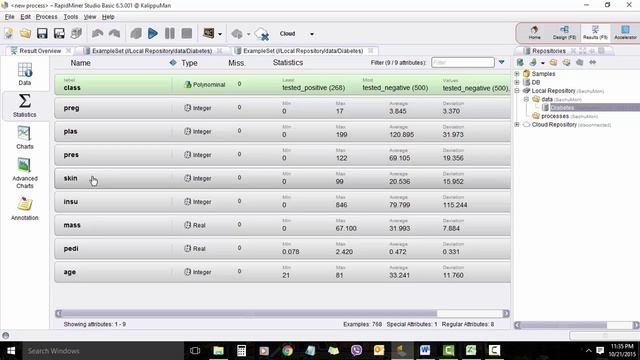The width and height of the screenshot is (640, 360).
Task: Open the Tools menu
Action: [71, 17]
